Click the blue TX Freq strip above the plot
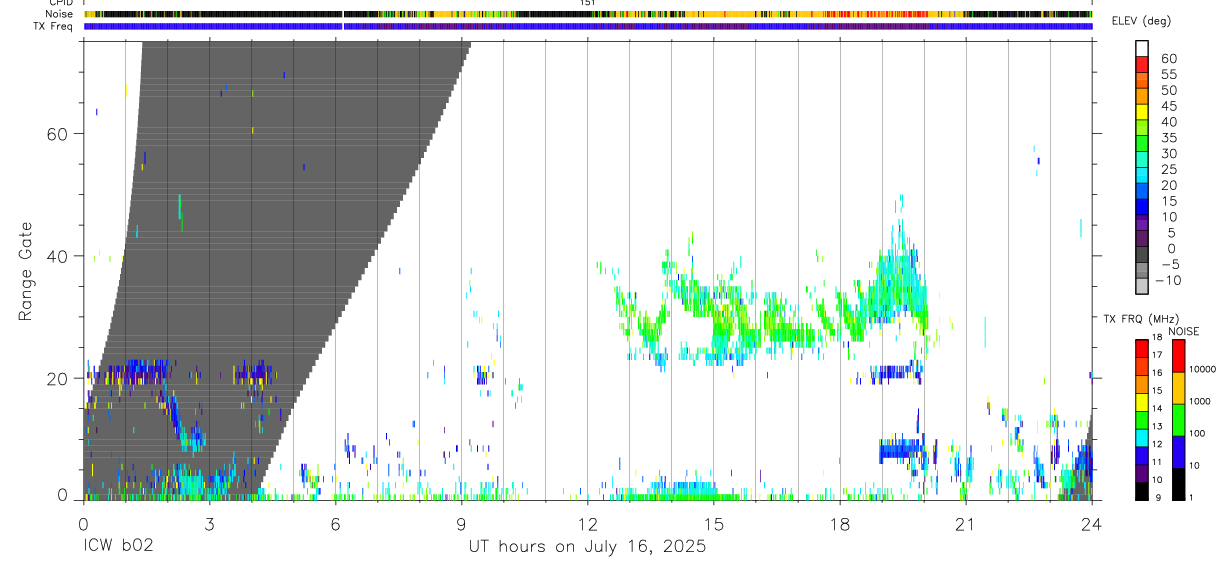 click(588, 26)
